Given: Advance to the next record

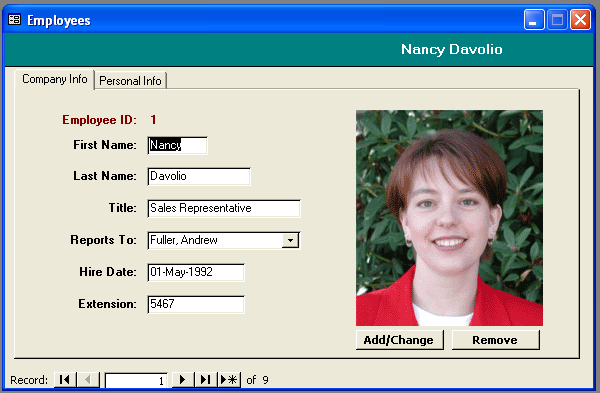Looking at the screenshot, I should 183,380.
